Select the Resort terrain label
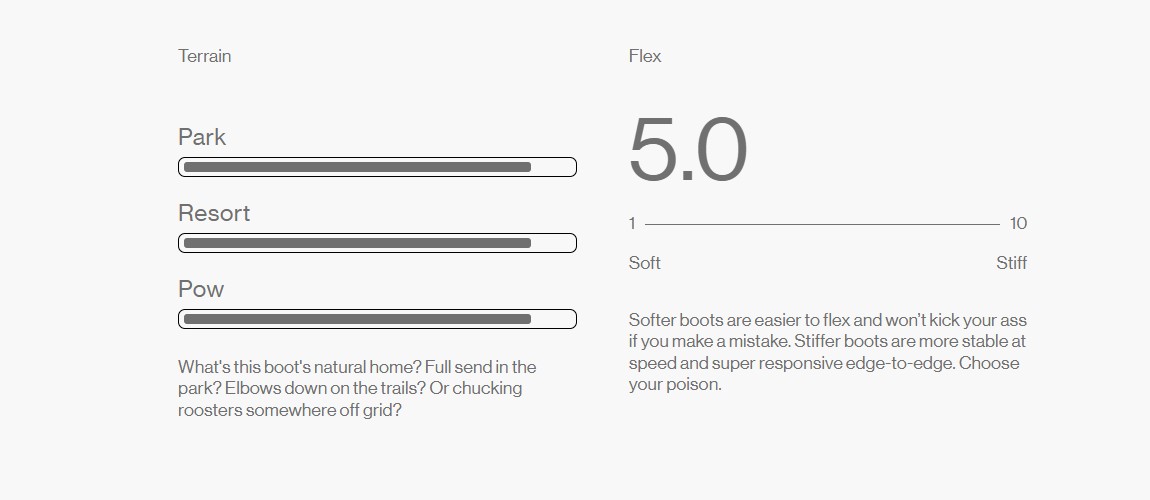 click(214, 213)
